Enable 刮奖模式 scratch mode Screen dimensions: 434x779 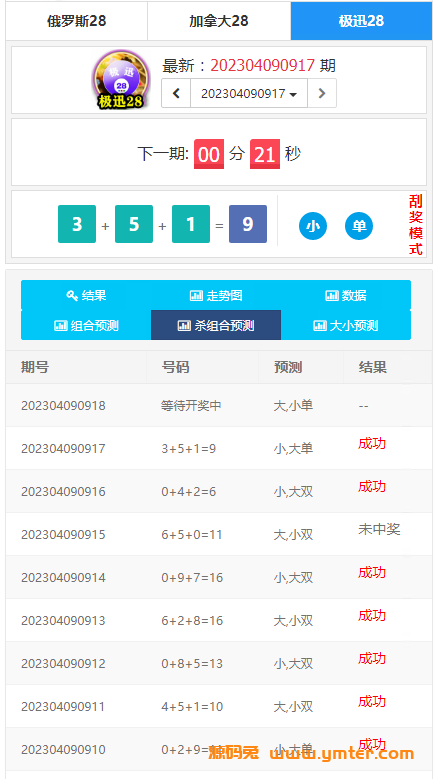click(416, 225)
